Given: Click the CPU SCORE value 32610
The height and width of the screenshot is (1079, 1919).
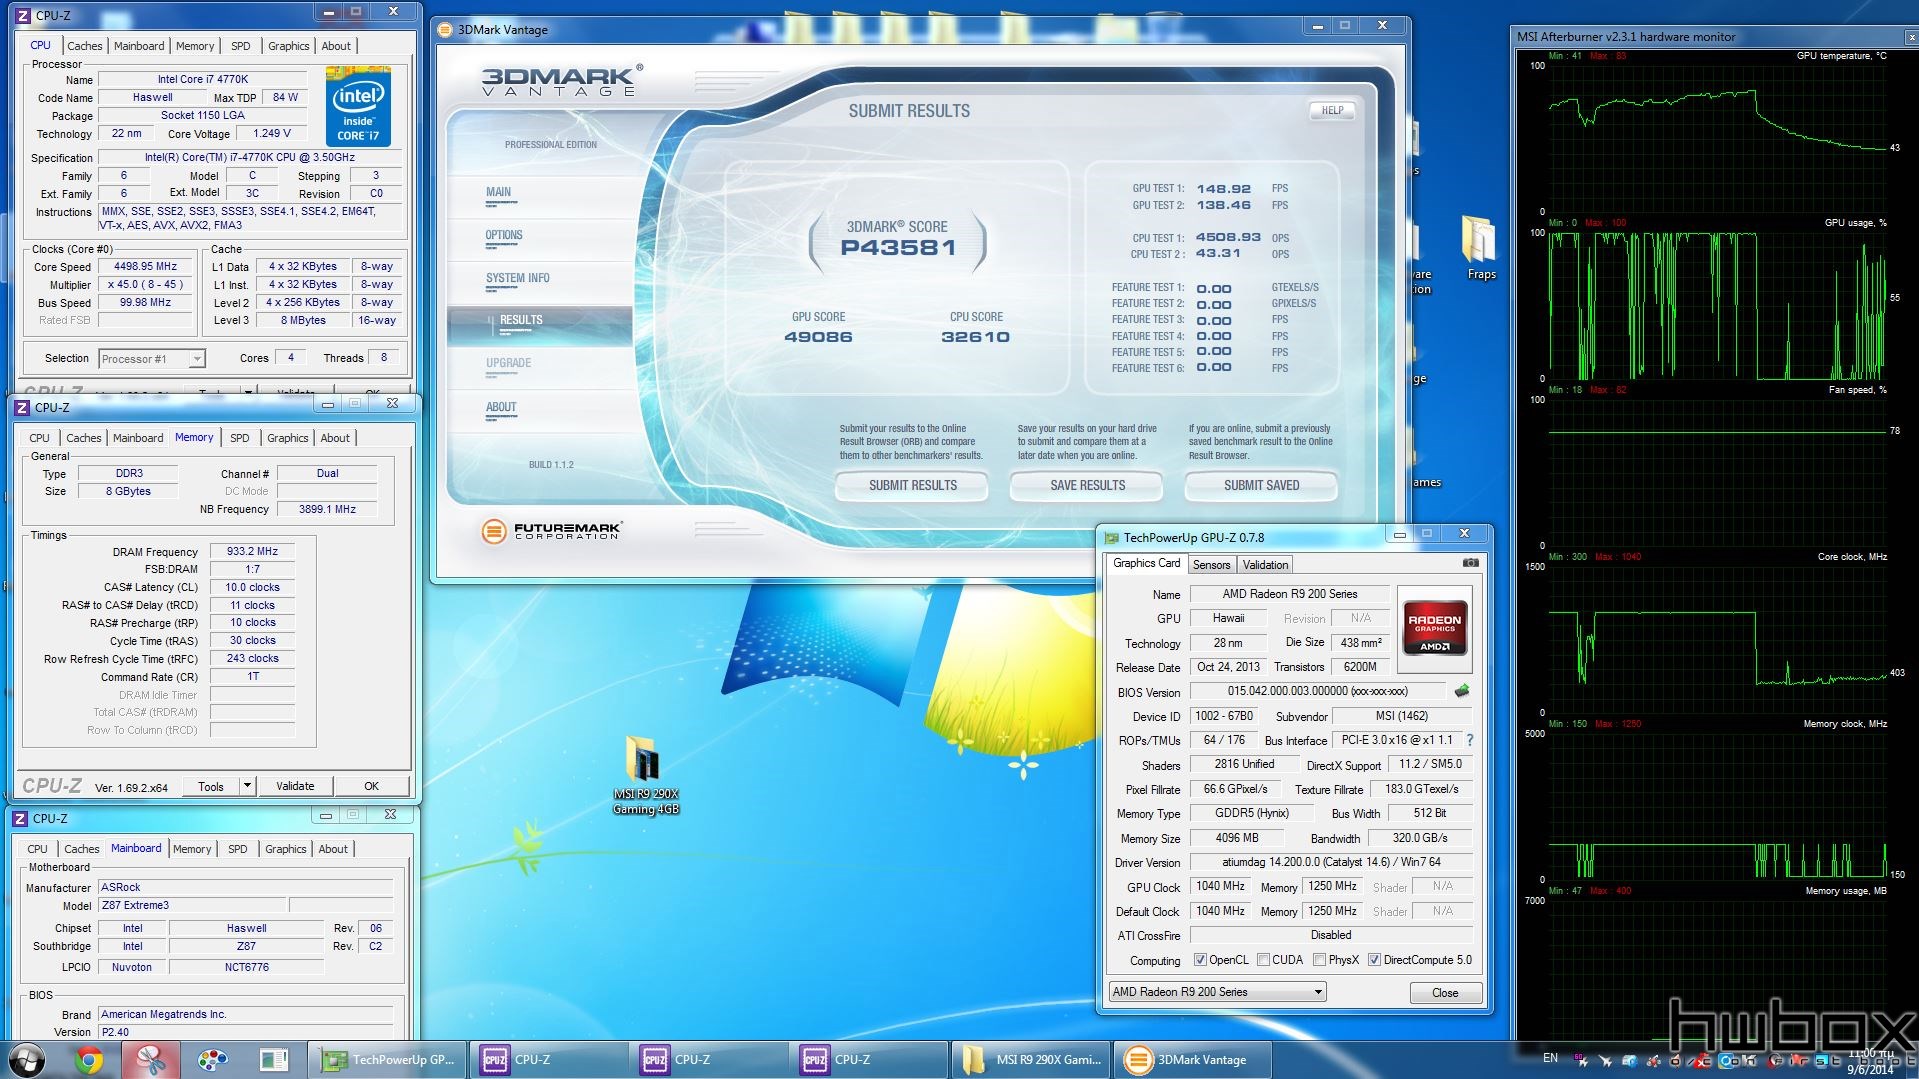Looking at the screenshot, I should 975,337.
